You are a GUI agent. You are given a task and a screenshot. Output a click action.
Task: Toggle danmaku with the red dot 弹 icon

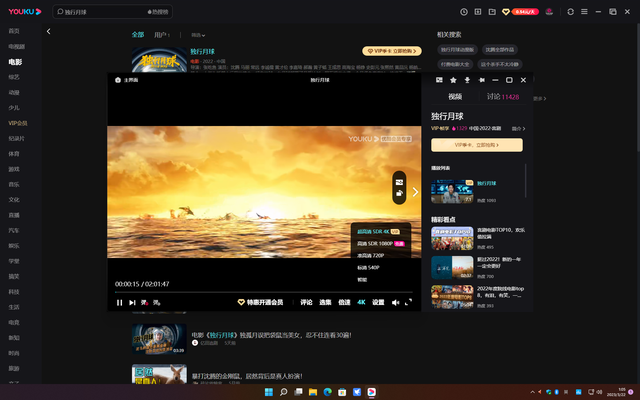[x=144, y=302]
